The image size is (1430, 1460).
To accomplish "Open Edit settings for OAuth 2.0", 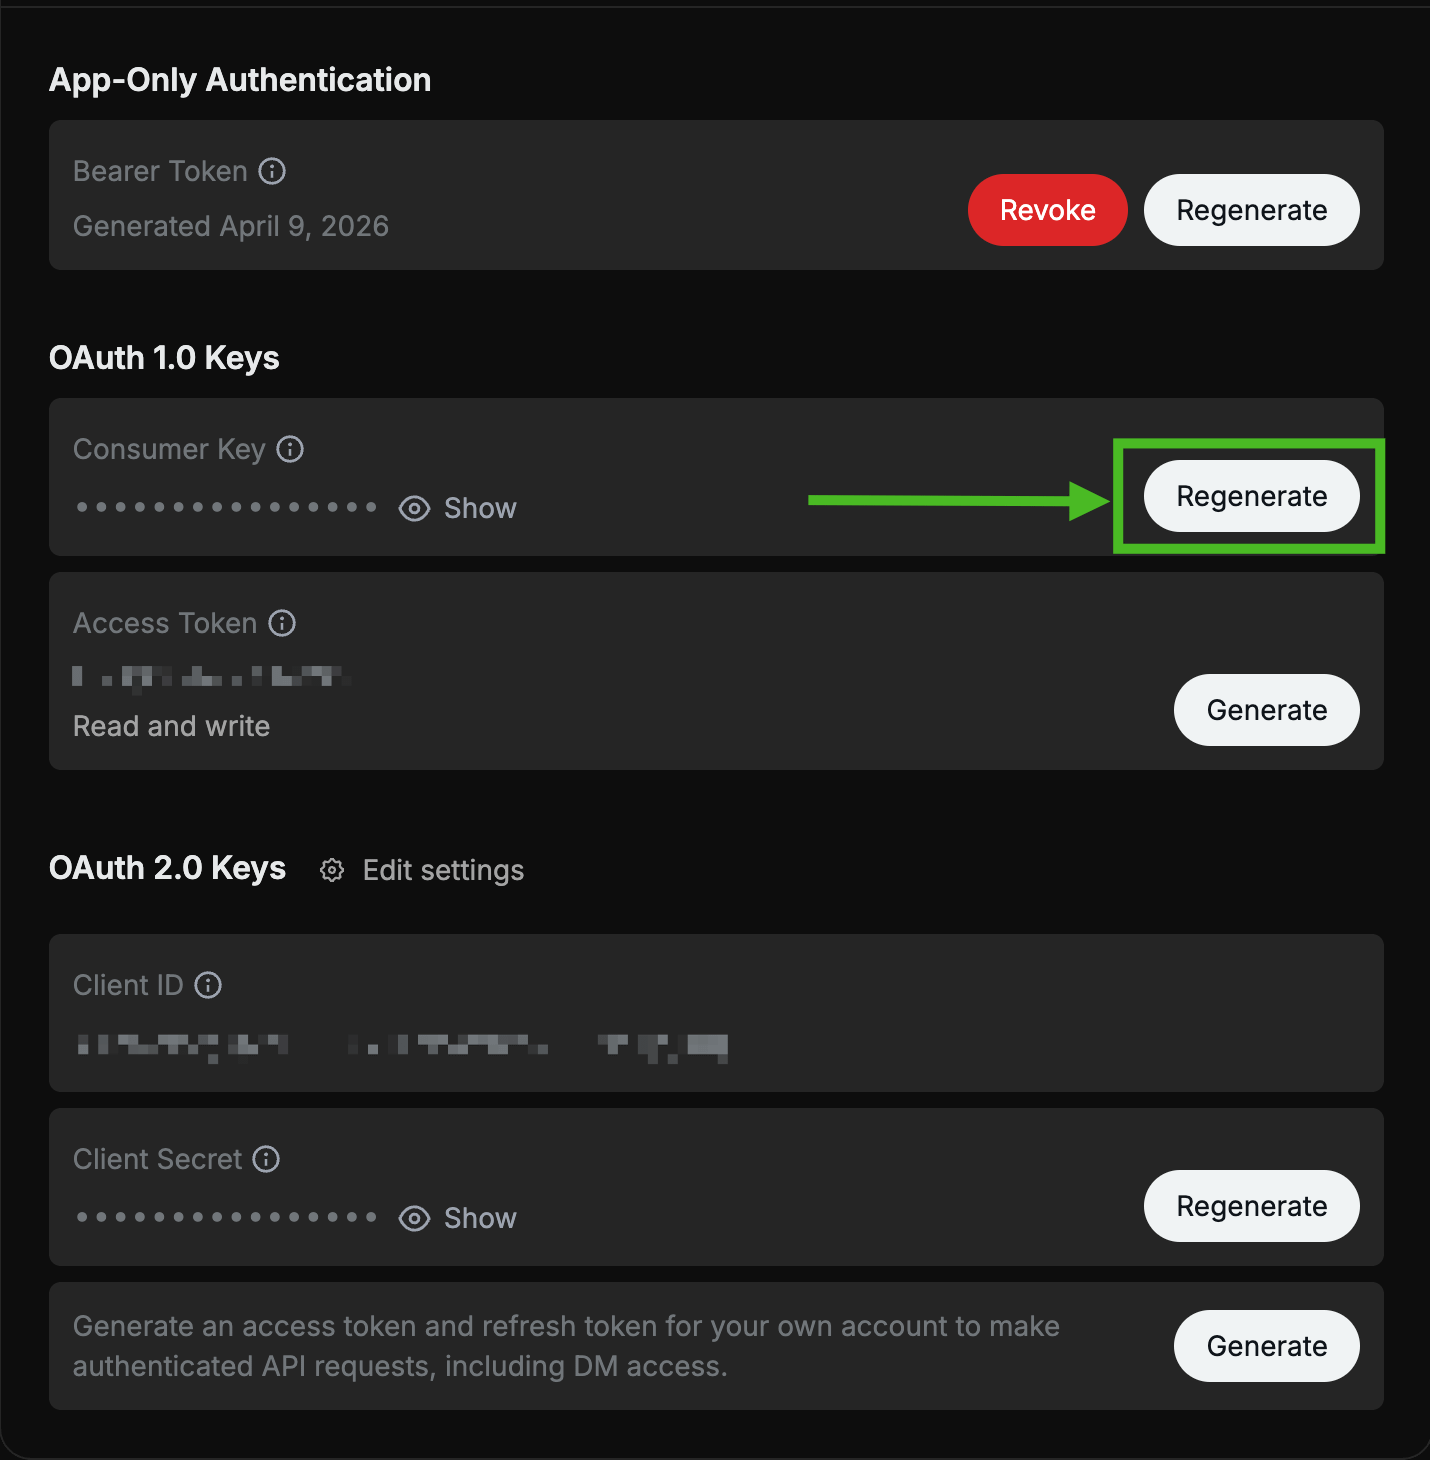I will tap(443, 870).
